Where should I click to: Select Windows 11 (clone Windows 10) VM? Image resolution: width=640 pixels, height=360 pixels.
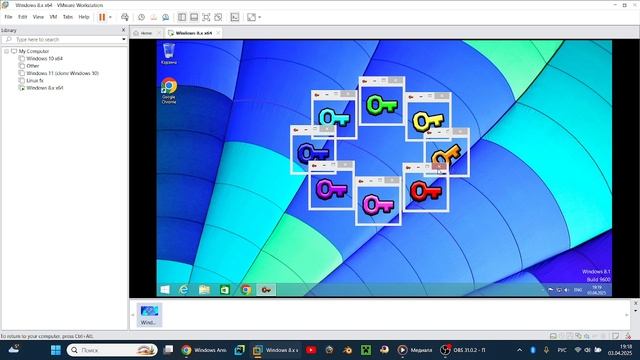click(x=62, y=73)
